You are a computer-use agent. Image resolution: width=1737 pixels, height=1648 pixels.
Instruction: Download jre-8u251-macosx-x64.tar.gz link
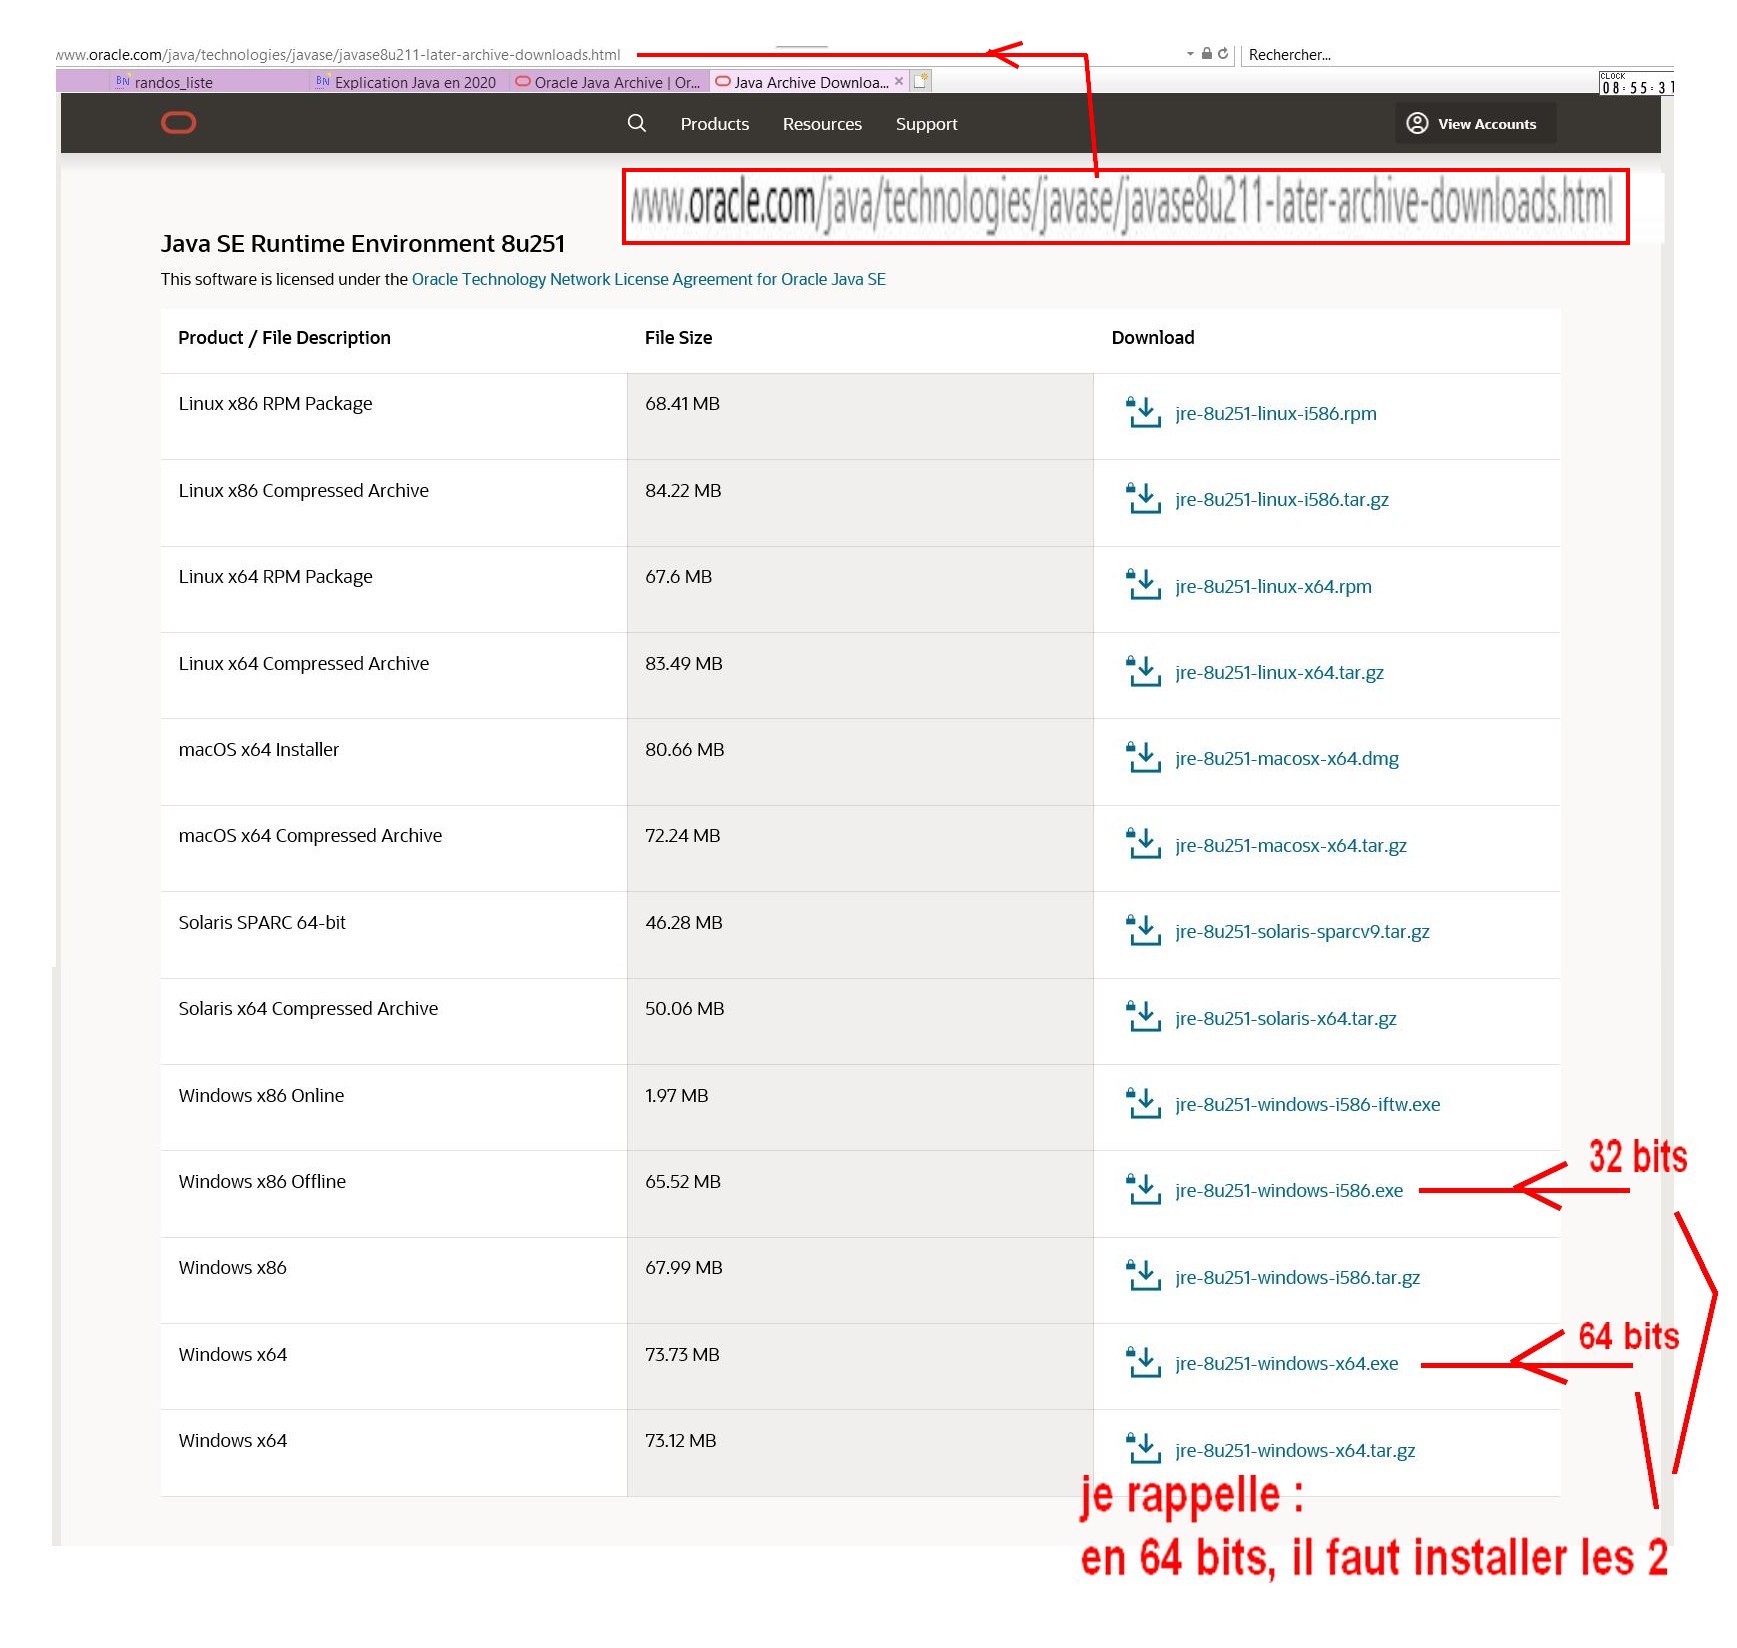[1291, 845]
